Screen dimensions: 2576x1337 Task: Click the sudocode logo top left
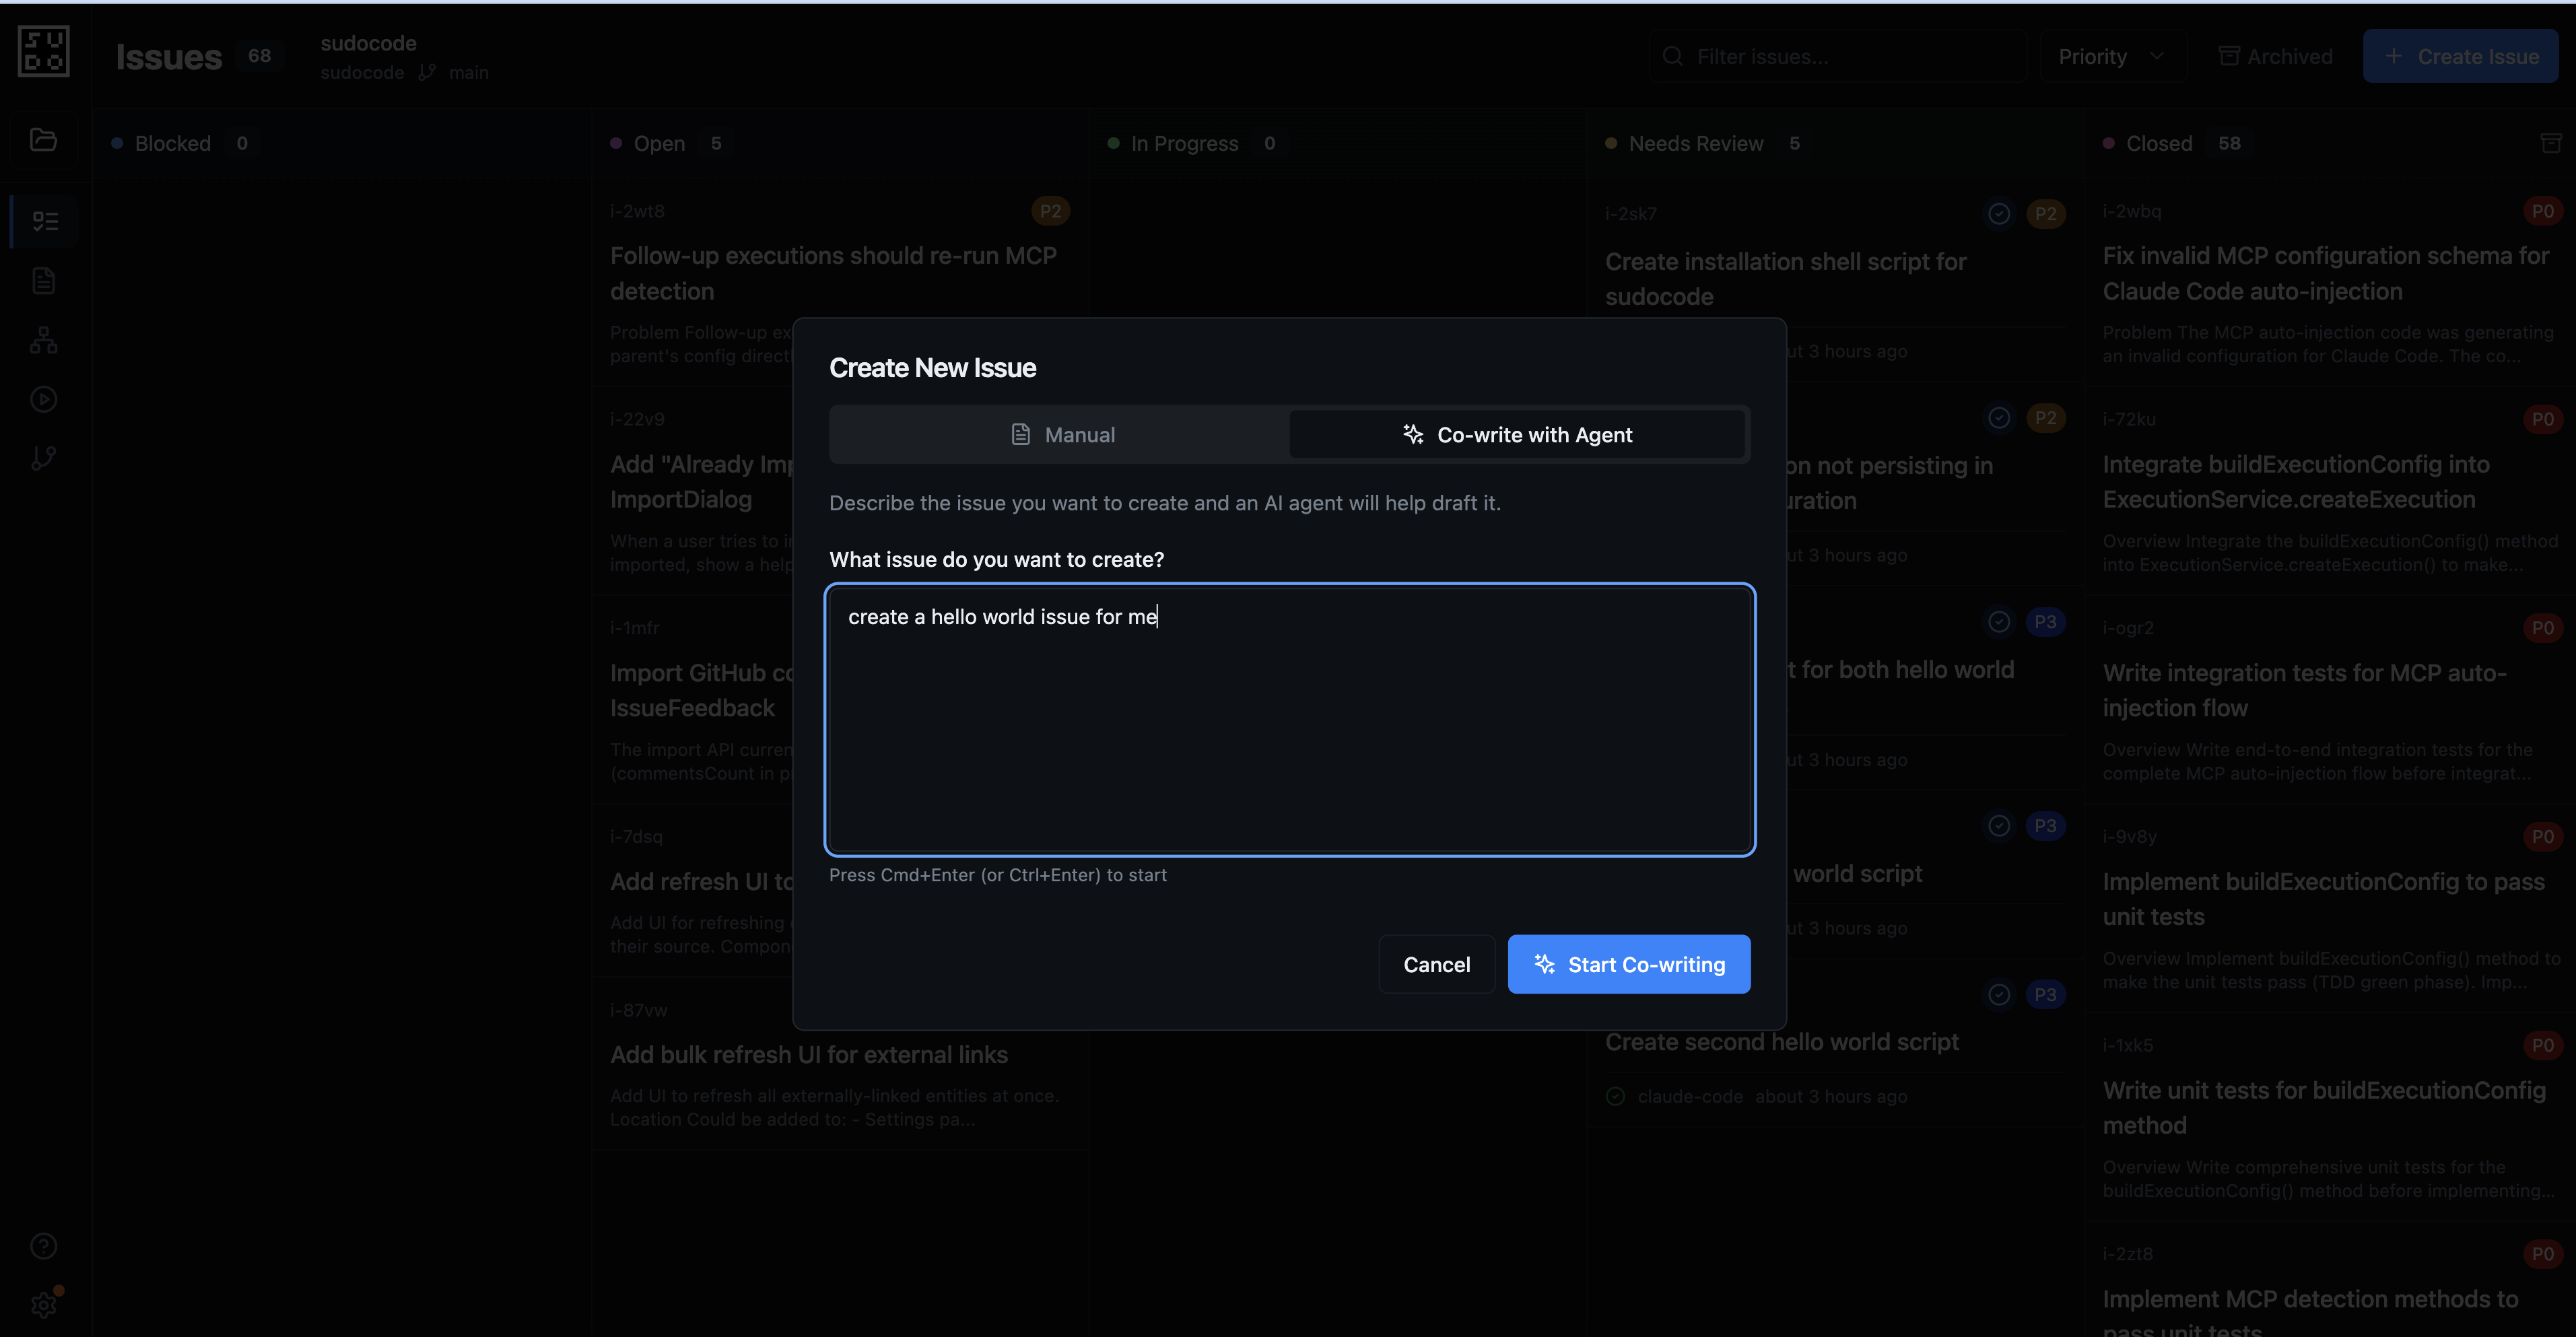[x=43, y=51]
